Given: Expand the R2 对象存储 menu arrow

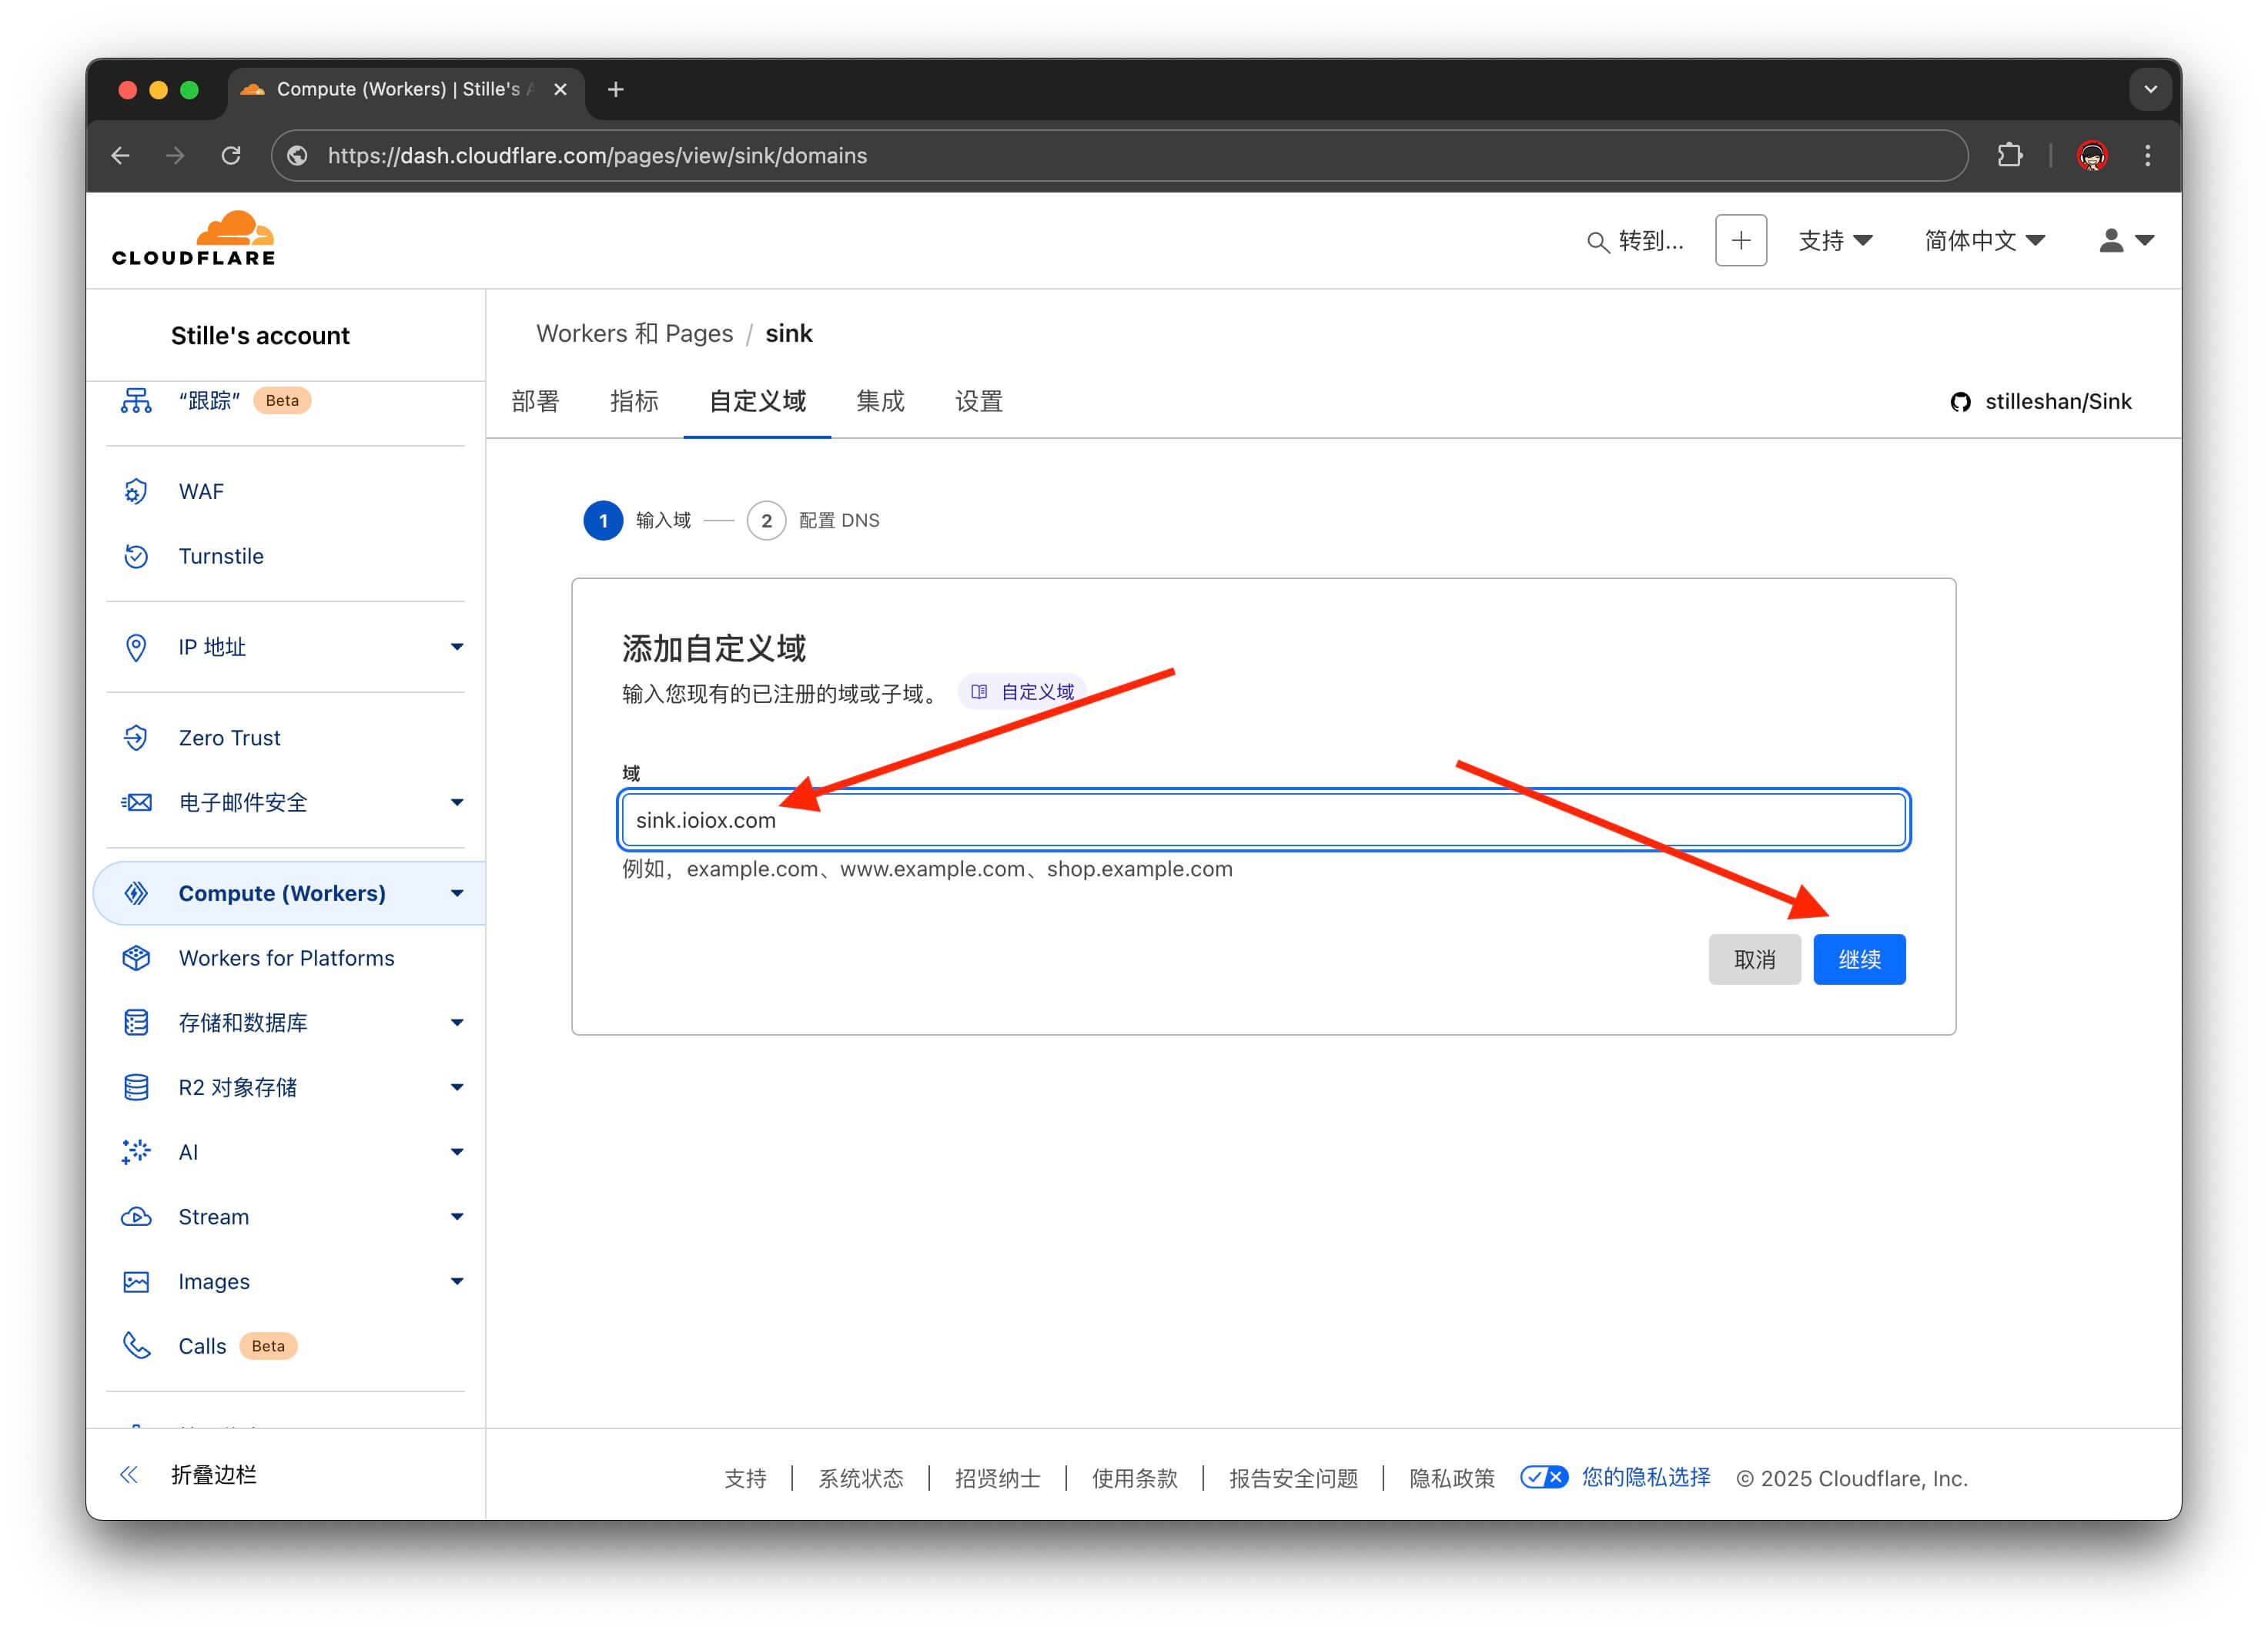Looking at the screenshot, I should 457,1087.
